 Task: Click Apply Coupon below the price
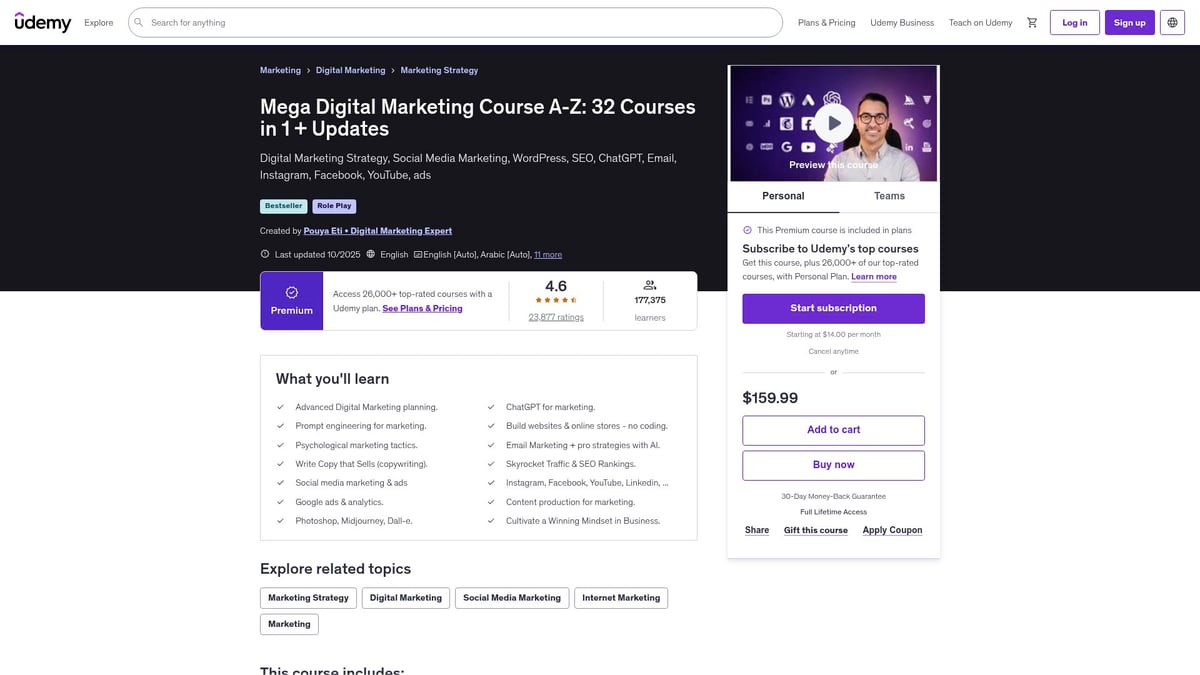pos(892,530)
